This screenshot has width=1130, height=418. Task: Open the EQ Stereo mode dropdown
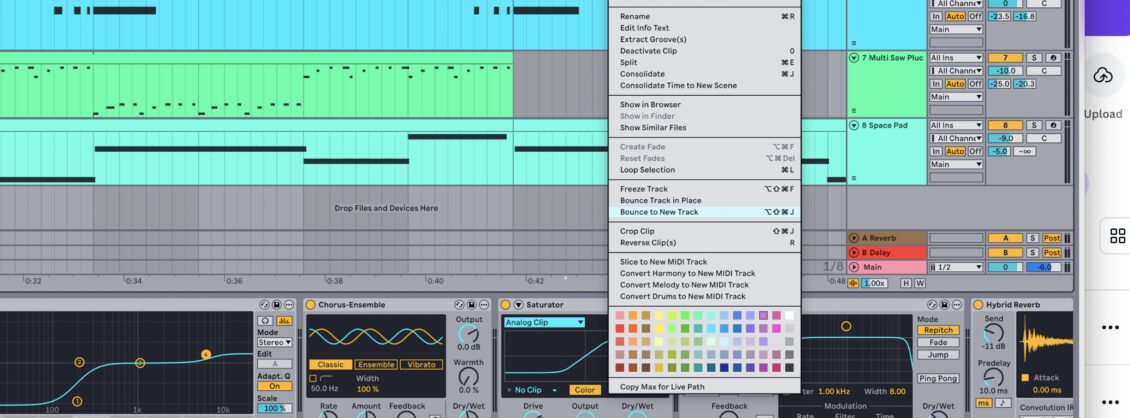(274, 342)
